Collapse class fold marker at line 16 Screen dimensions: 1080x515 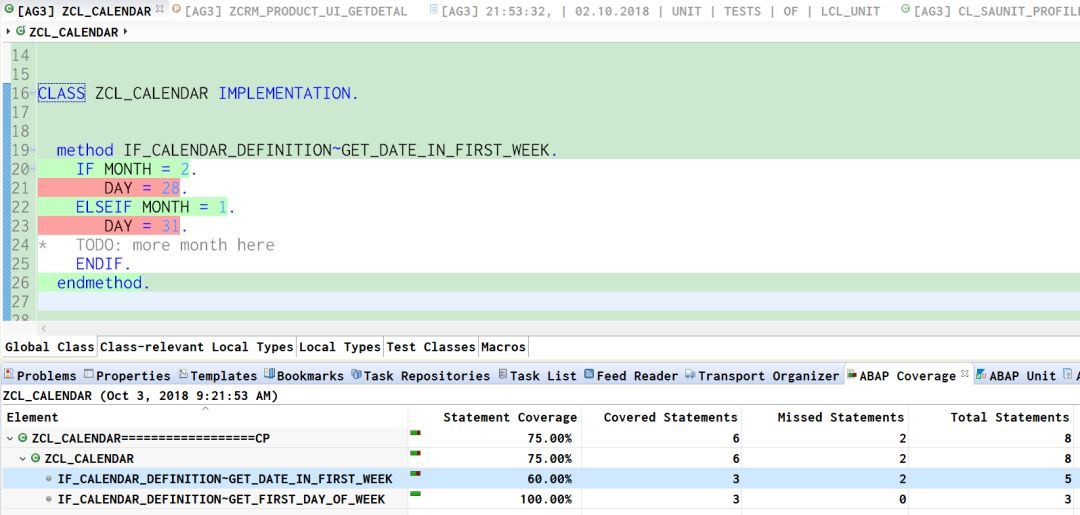coord(33,94)
